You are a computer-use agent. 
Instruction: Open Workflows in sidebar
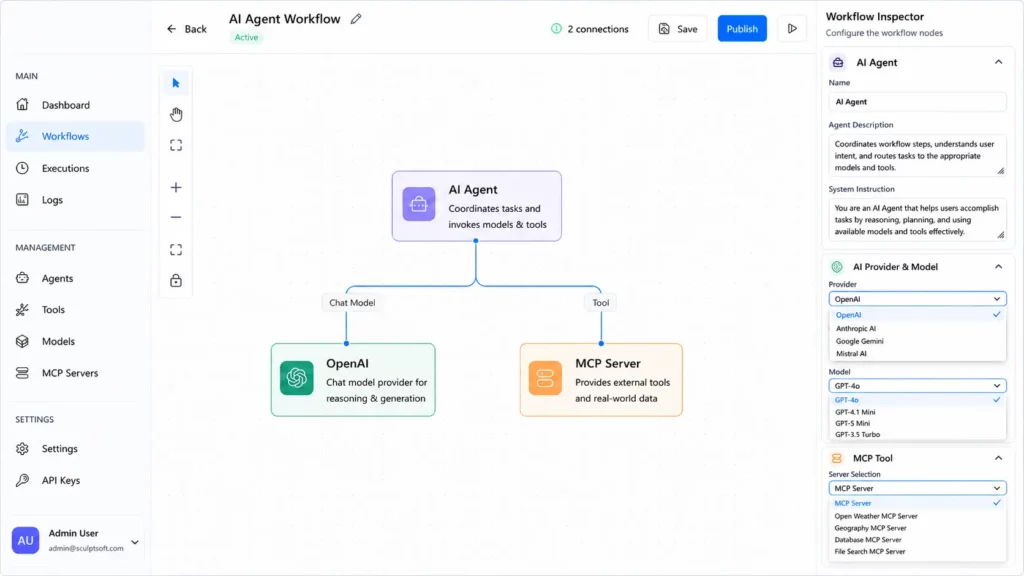(x=76, y=136)
